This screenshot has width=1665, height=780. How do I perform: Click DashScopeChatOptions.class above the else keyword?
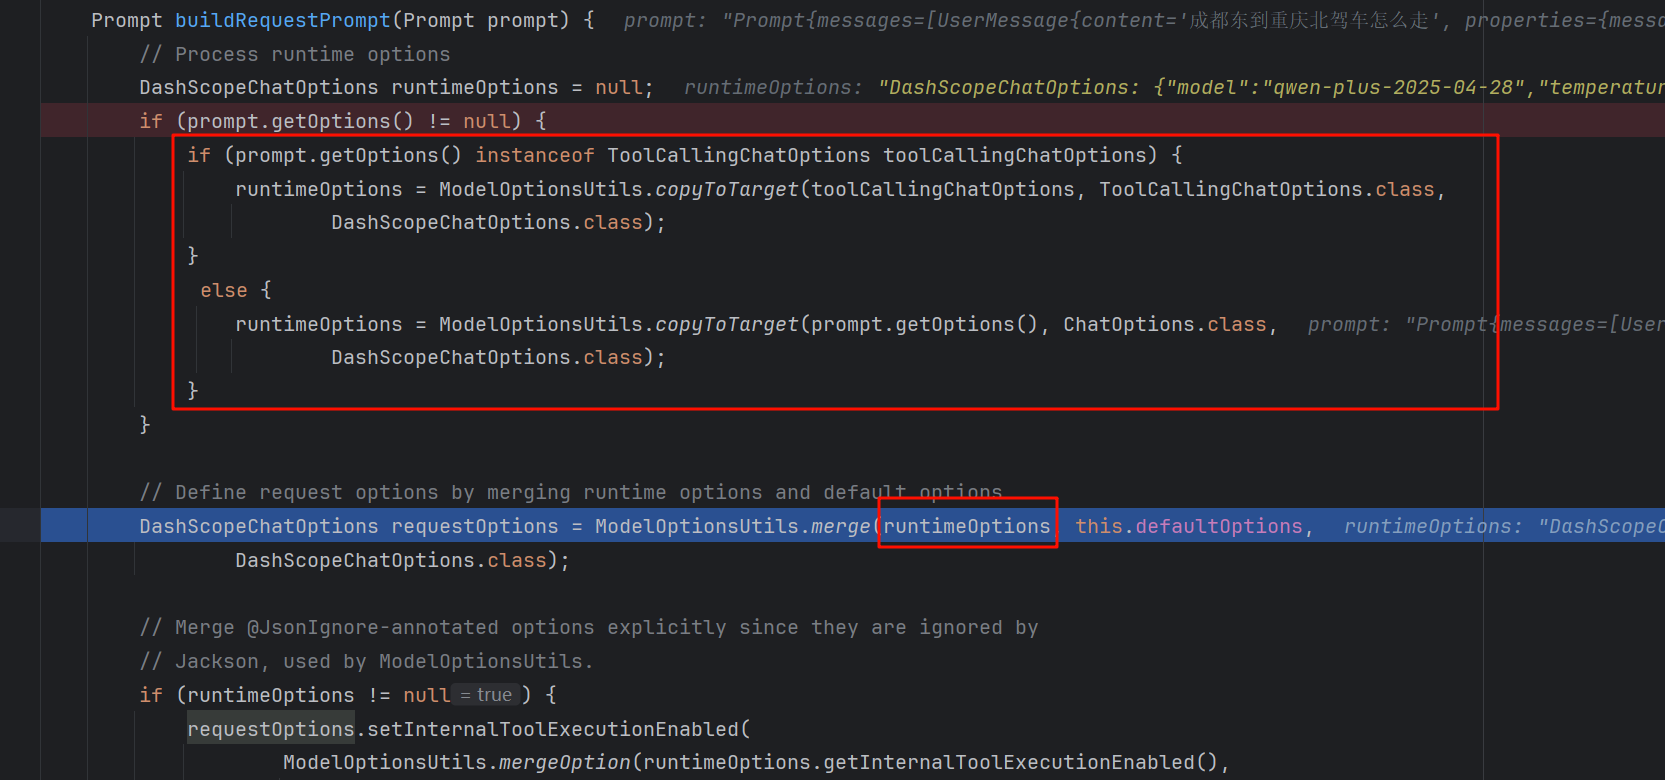pos(487,222)
